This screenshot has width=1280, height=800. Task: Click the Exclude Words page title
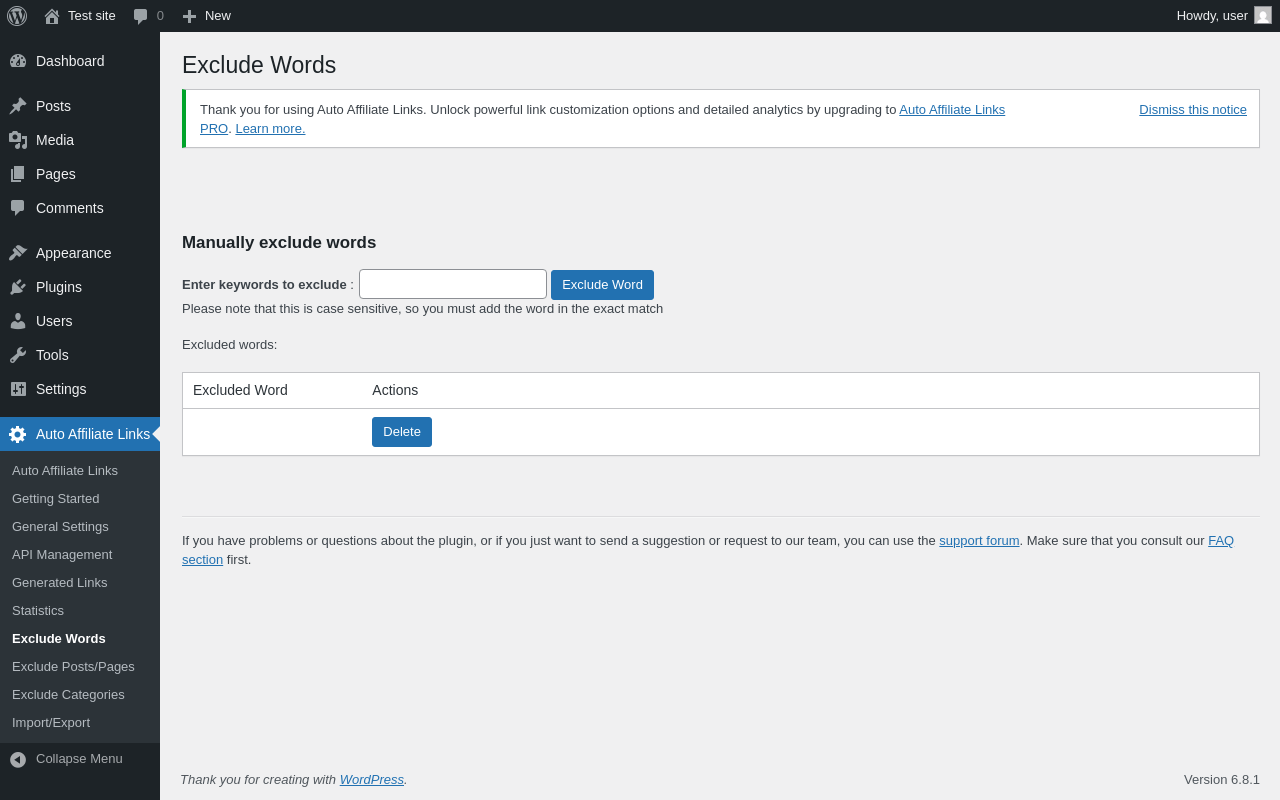click(259, 65)
